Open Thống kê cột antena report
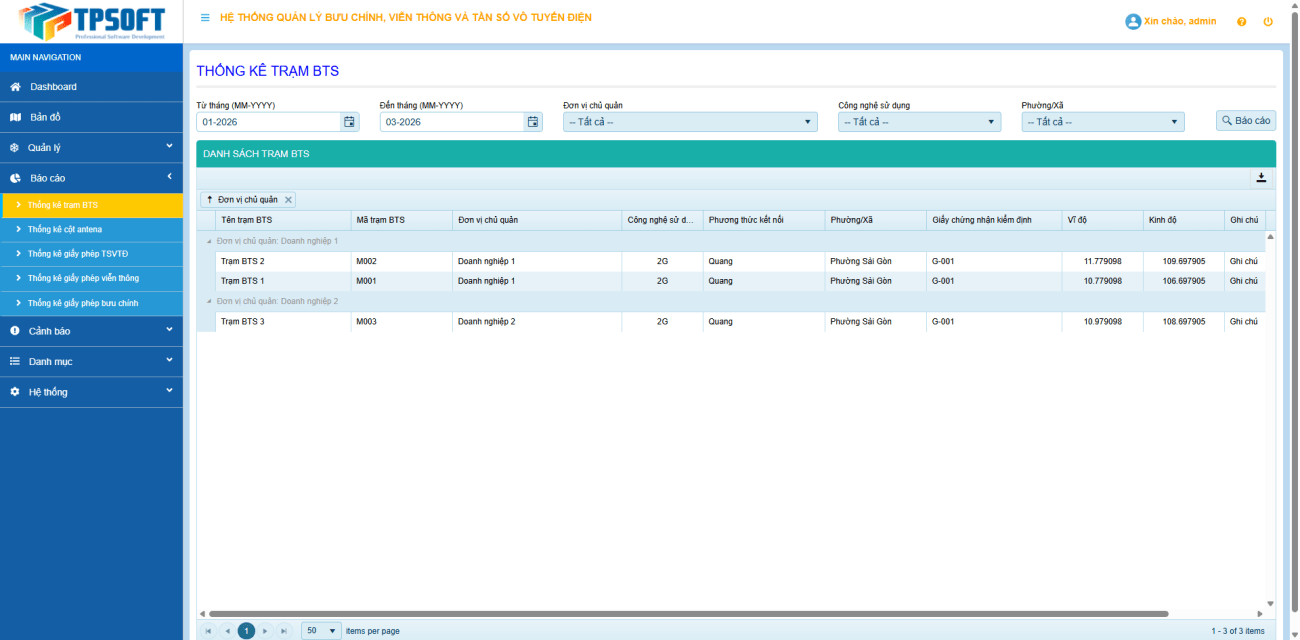Image resolution: width=1300 pixels, height=640 pixels. pos(65,229)
